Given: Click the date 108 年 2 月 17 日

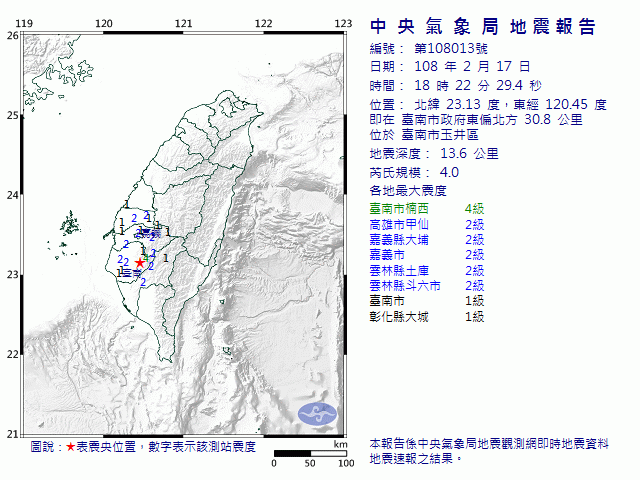Looking at the screenshot, I should (472, 67).
